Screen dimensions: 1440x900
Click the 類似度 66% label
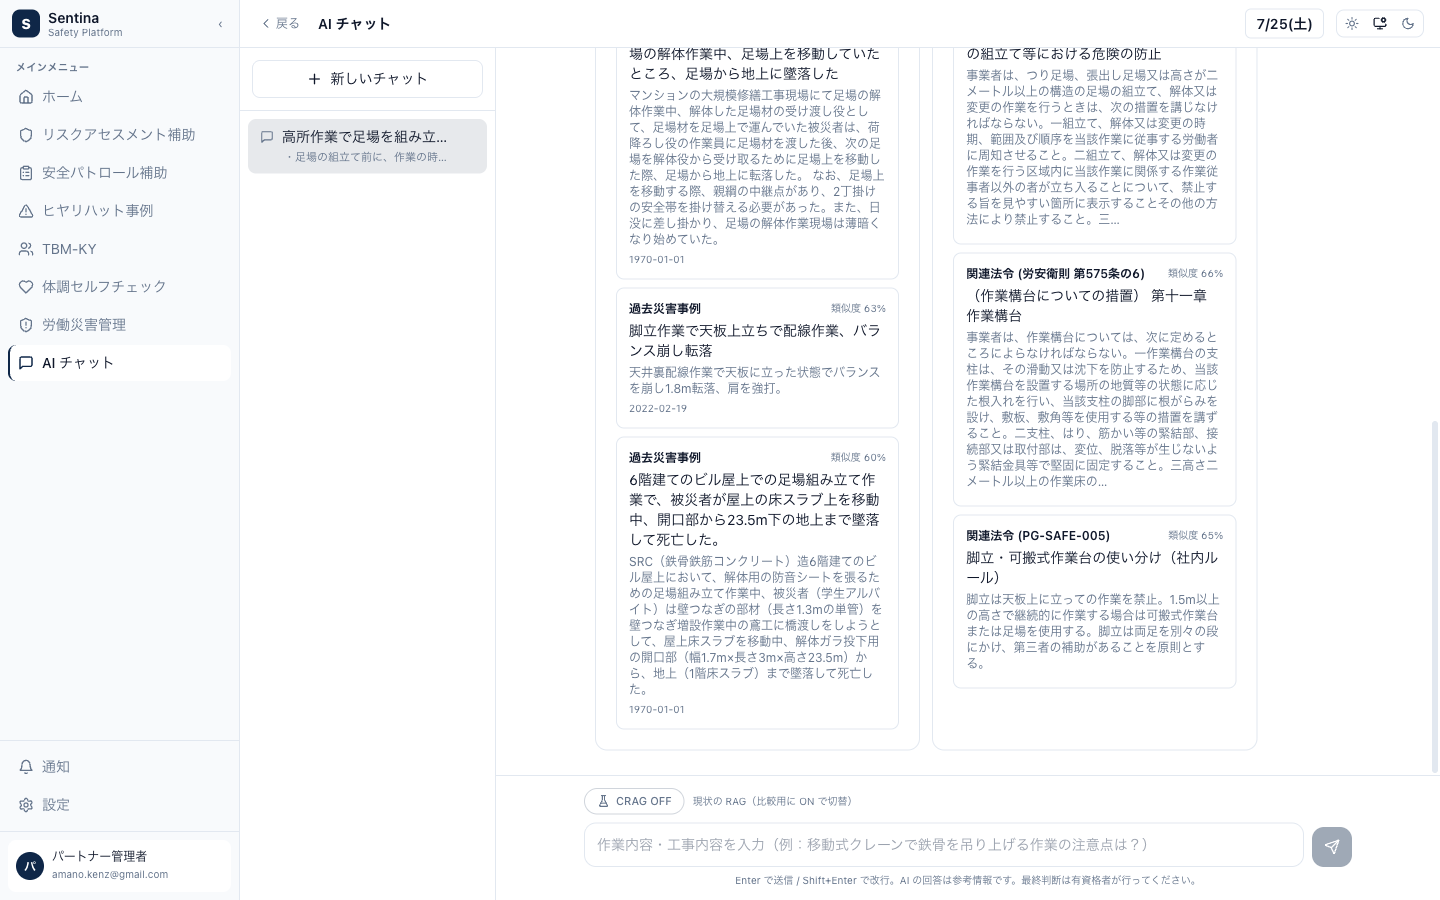click(x=1195, y=274)
